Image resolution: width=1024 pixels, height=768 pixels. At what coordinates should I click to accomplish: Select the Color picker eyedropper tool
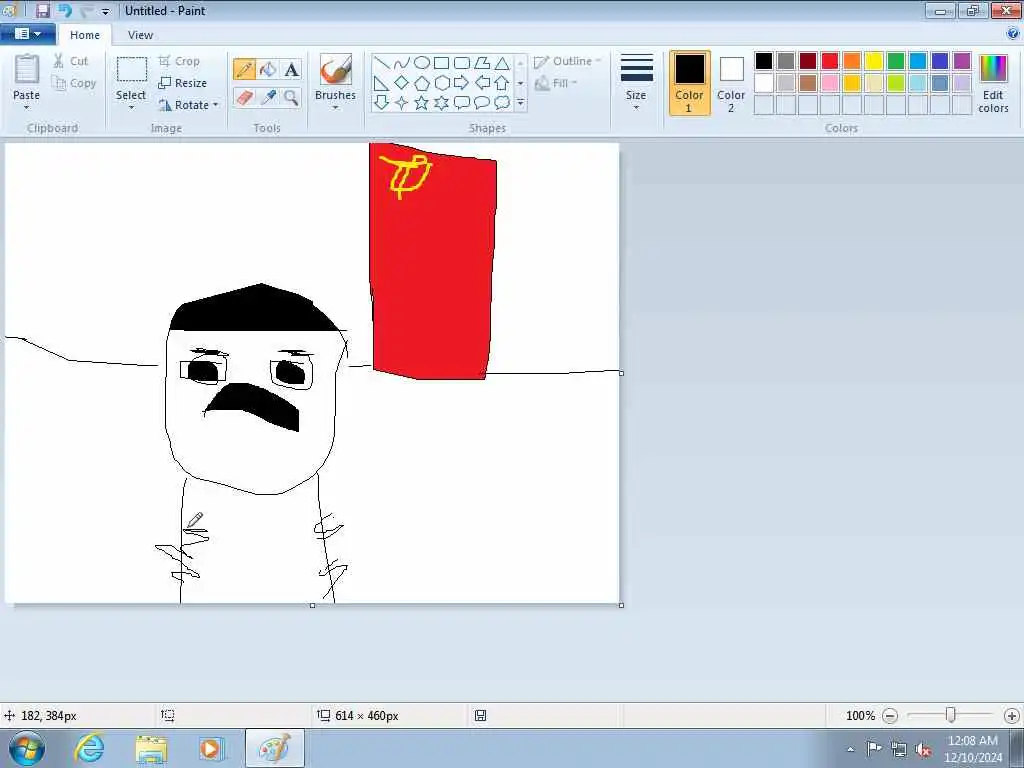(x=268, y=97)
